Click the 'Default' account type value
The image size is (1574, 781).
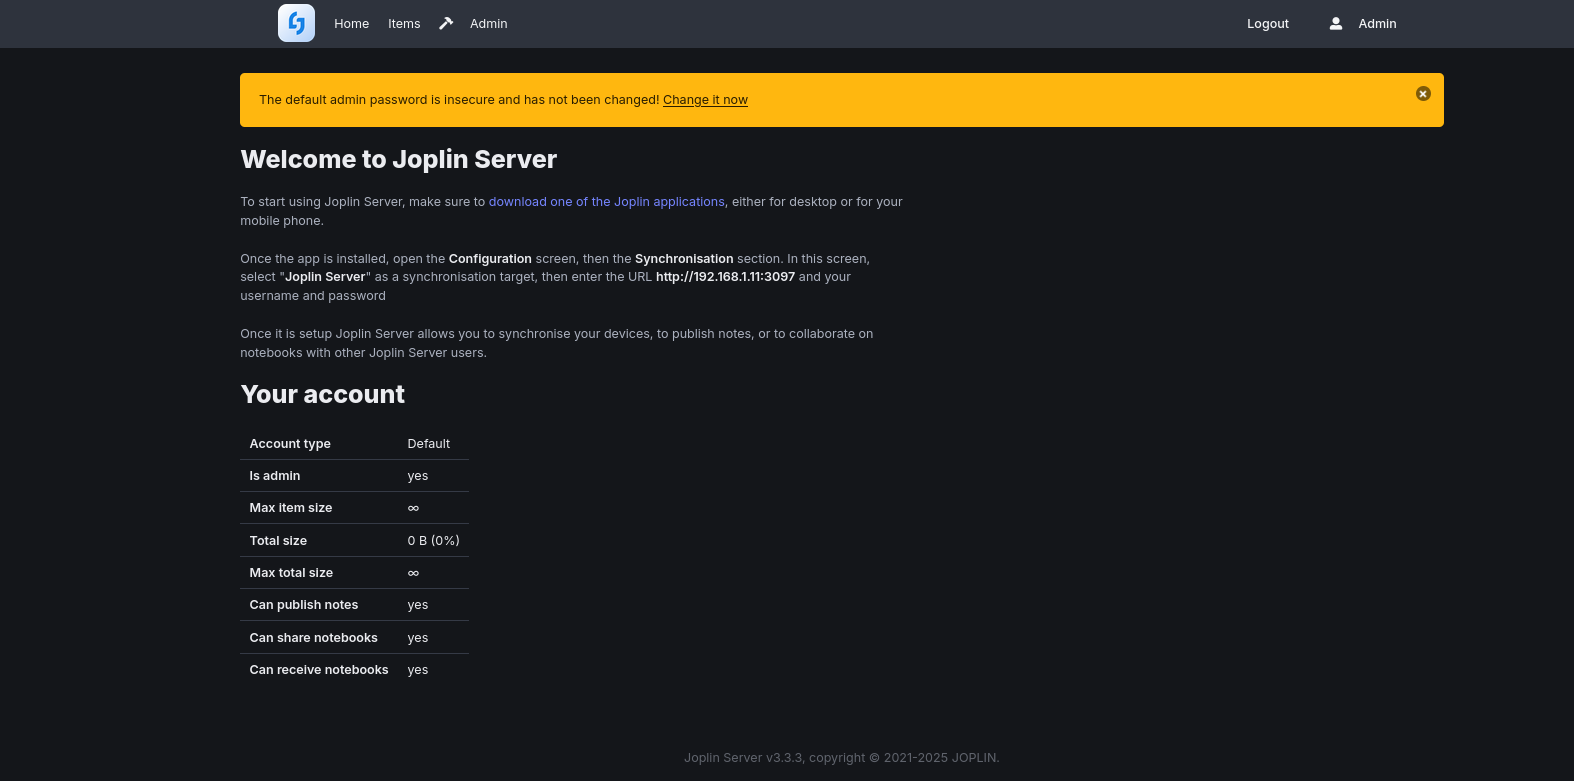click(x=428, y=444)
